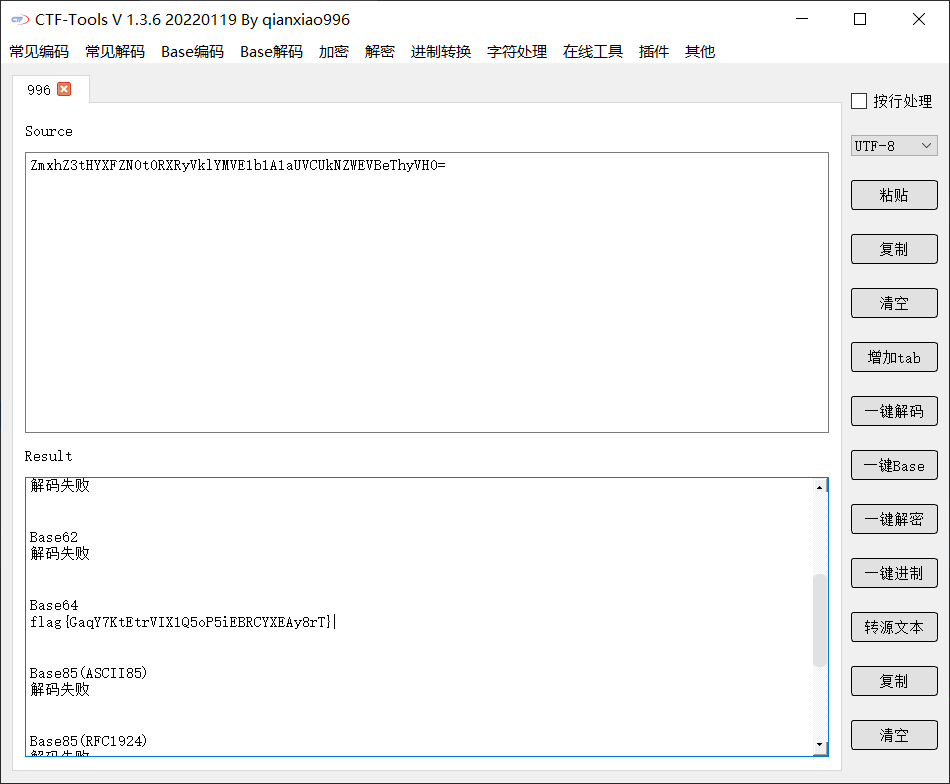
Task: Select the 996 tab
Action: 39,90
